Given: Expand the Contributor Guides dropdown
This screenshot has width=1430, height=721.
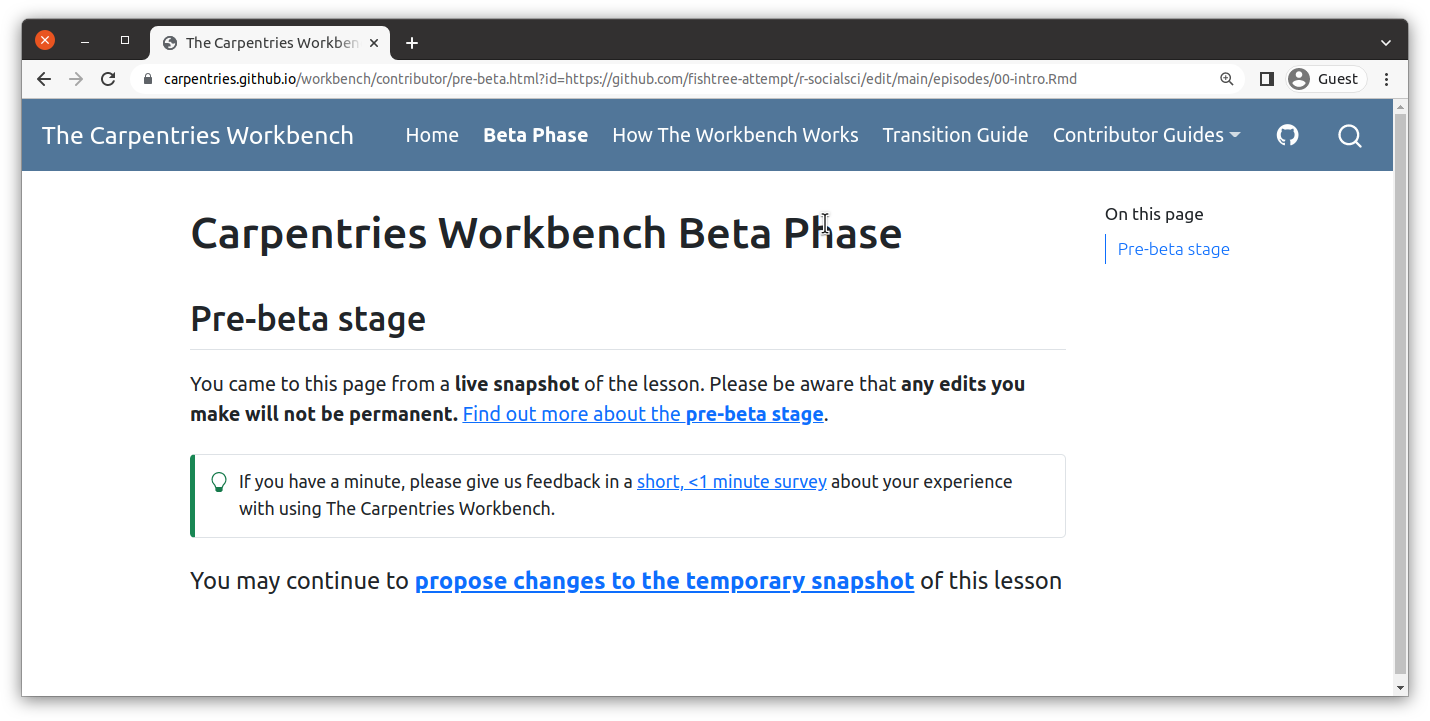Looking at the screenshot, I should tap(1146, 135).
